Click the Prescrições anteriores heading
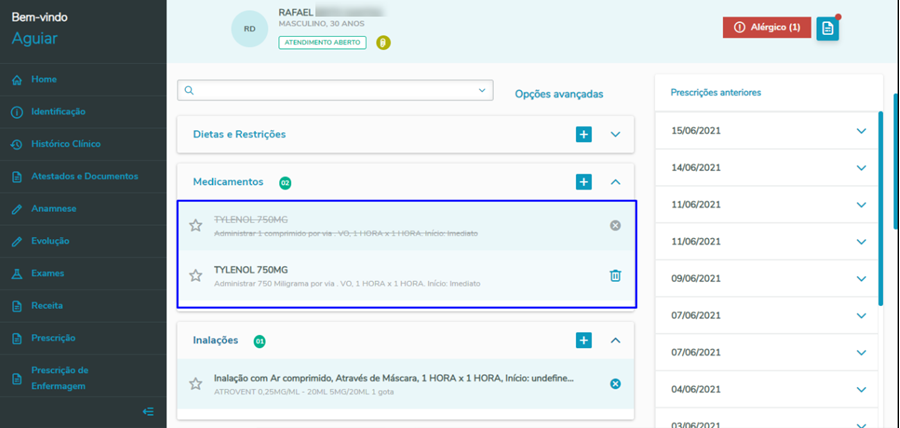This screenshot has height=428, width=900. [716, 92]
